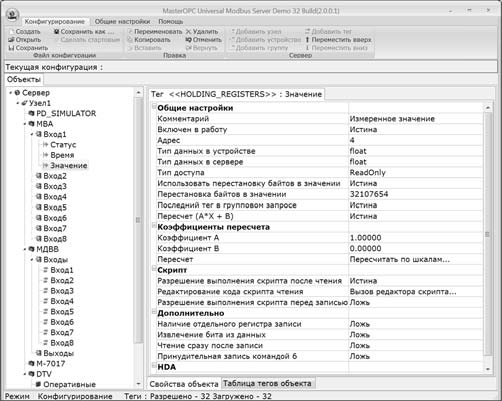Image resolution: width=502 pixels, height=401 pixels.
Task: Click the МДВВ device icon
Action: pyautogui.click(x=32, y=249)
